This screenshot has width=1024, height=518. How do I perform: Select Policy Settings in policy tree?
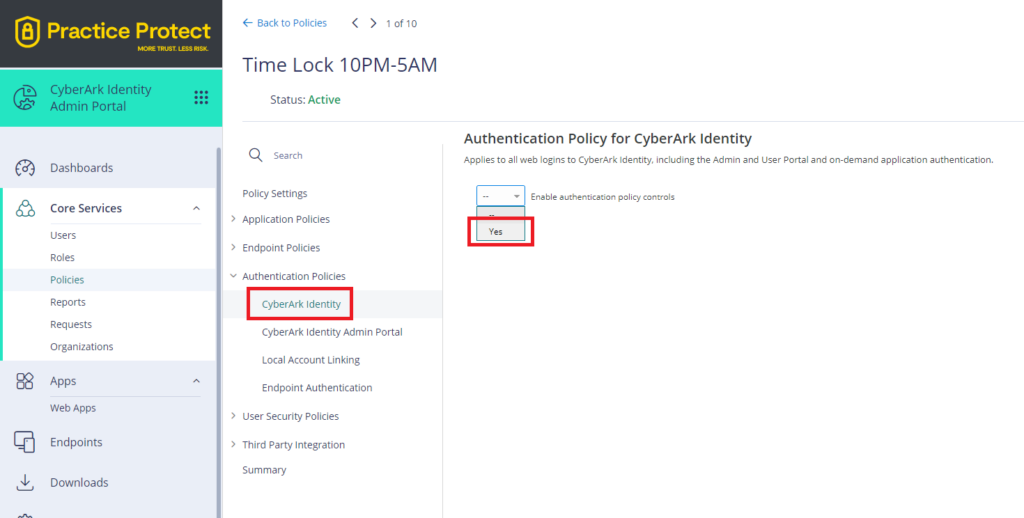(x=275, y=193)
